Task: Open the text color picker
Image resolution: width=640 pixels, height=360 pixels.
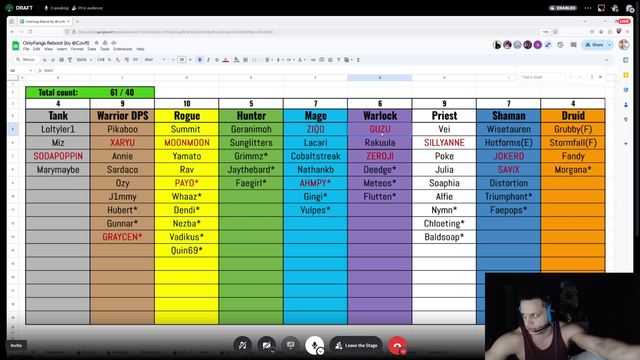Action: (226, 60)
